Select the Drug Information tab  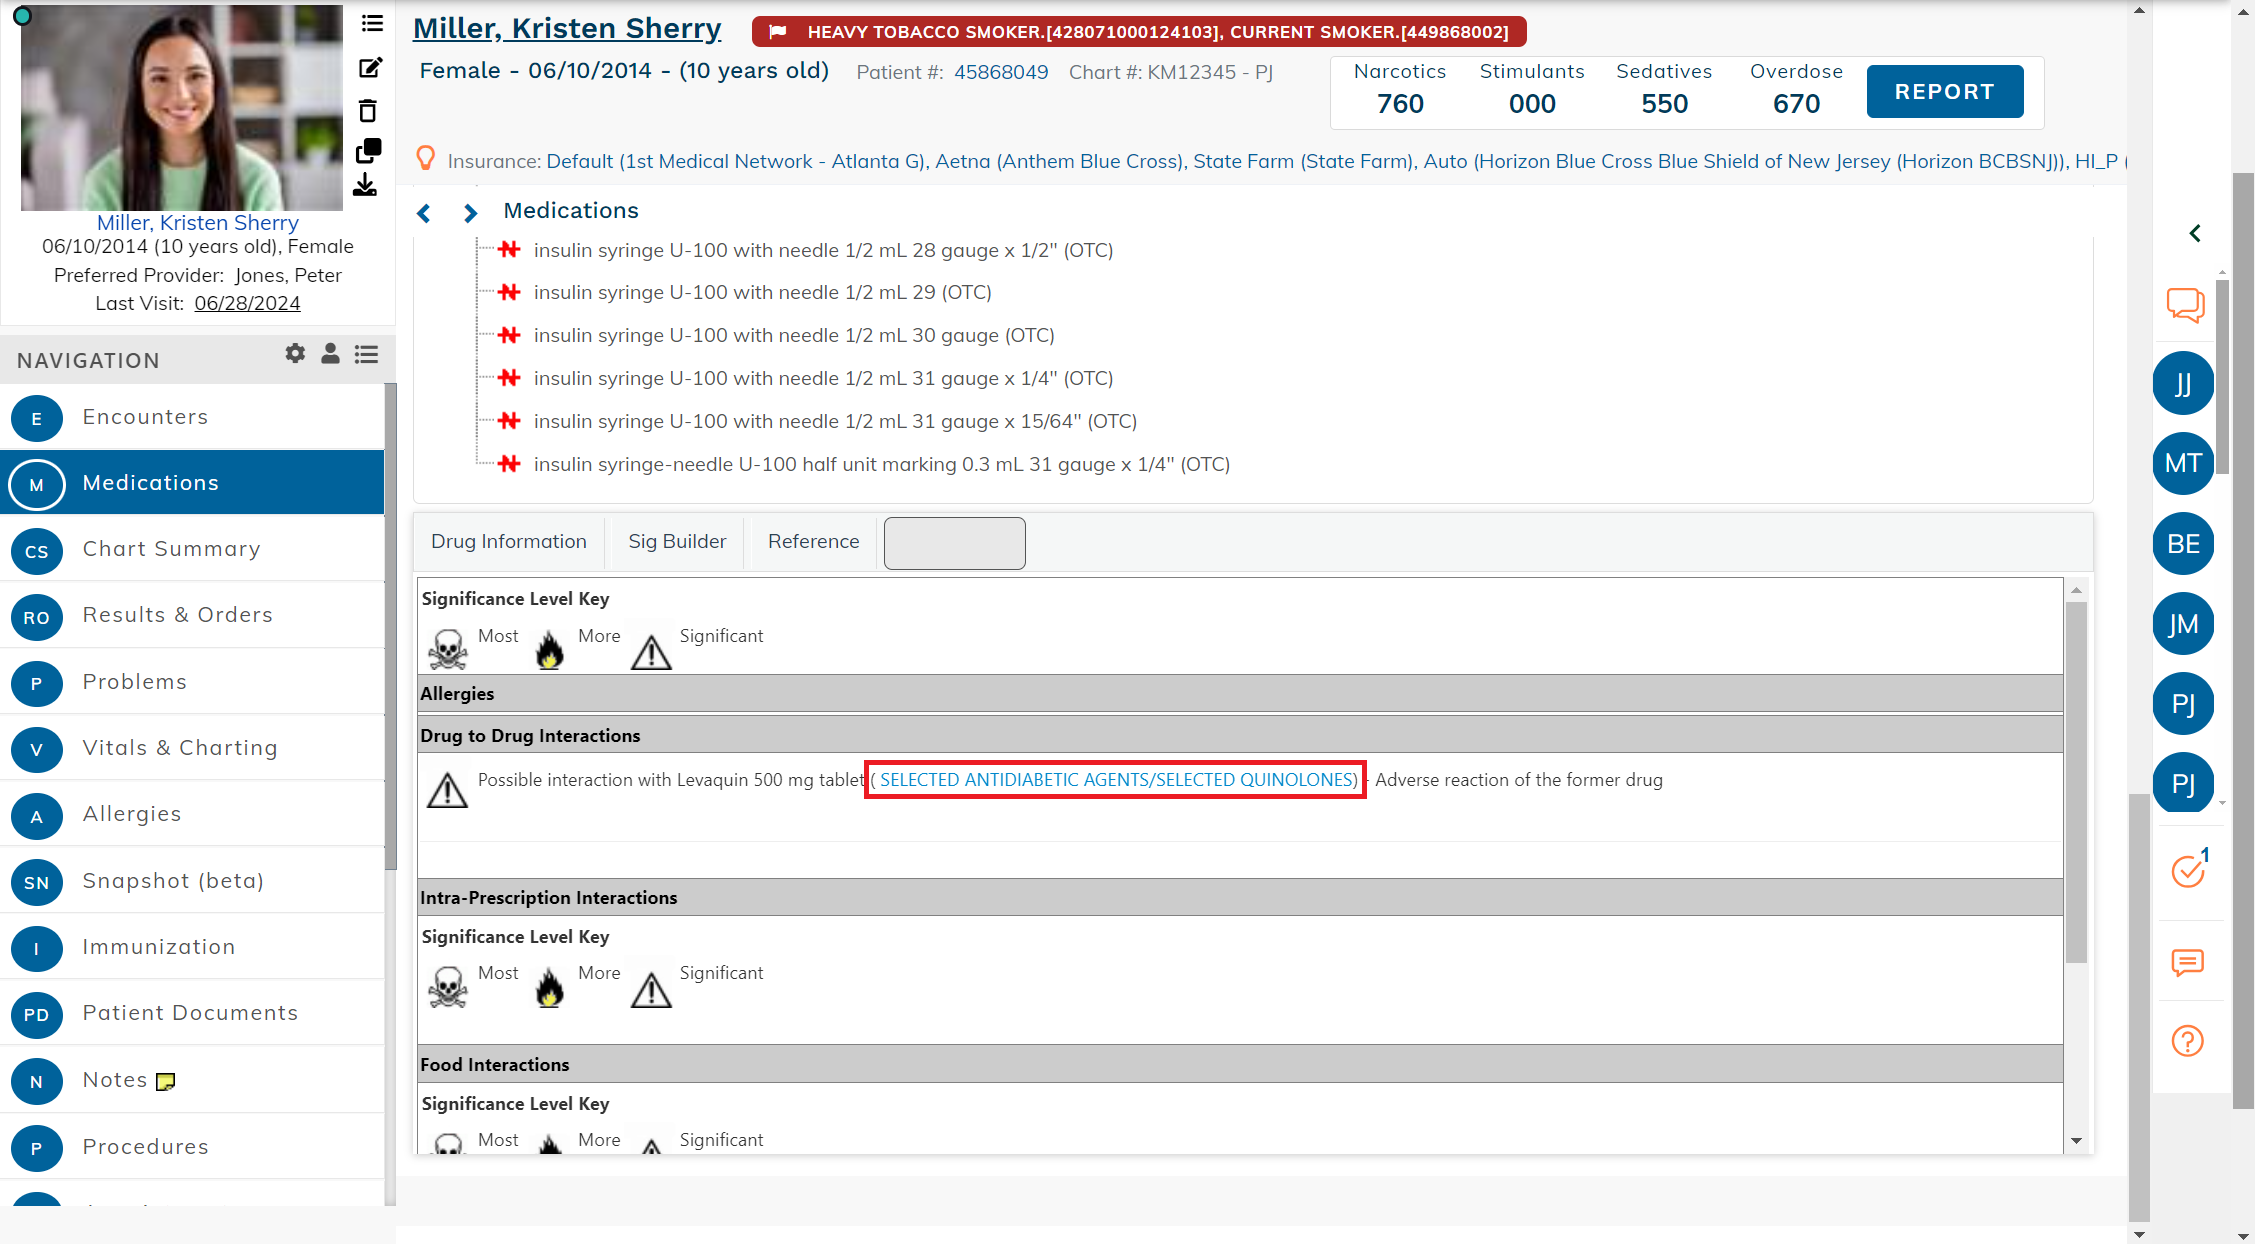pyautogui.click(x=509, y=541)
